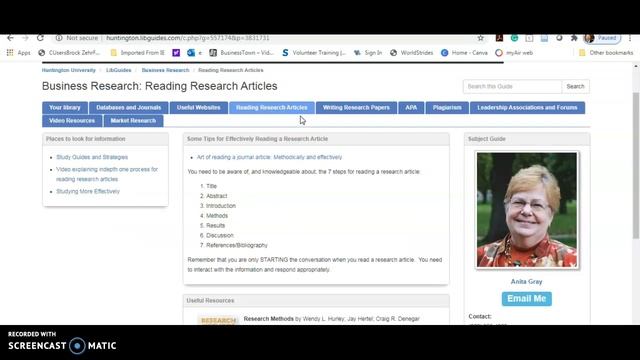The height and width of the screenshot is (360, 640).
Task: Click the 'Discussion' list item text
Action: [x=220, y=236]
